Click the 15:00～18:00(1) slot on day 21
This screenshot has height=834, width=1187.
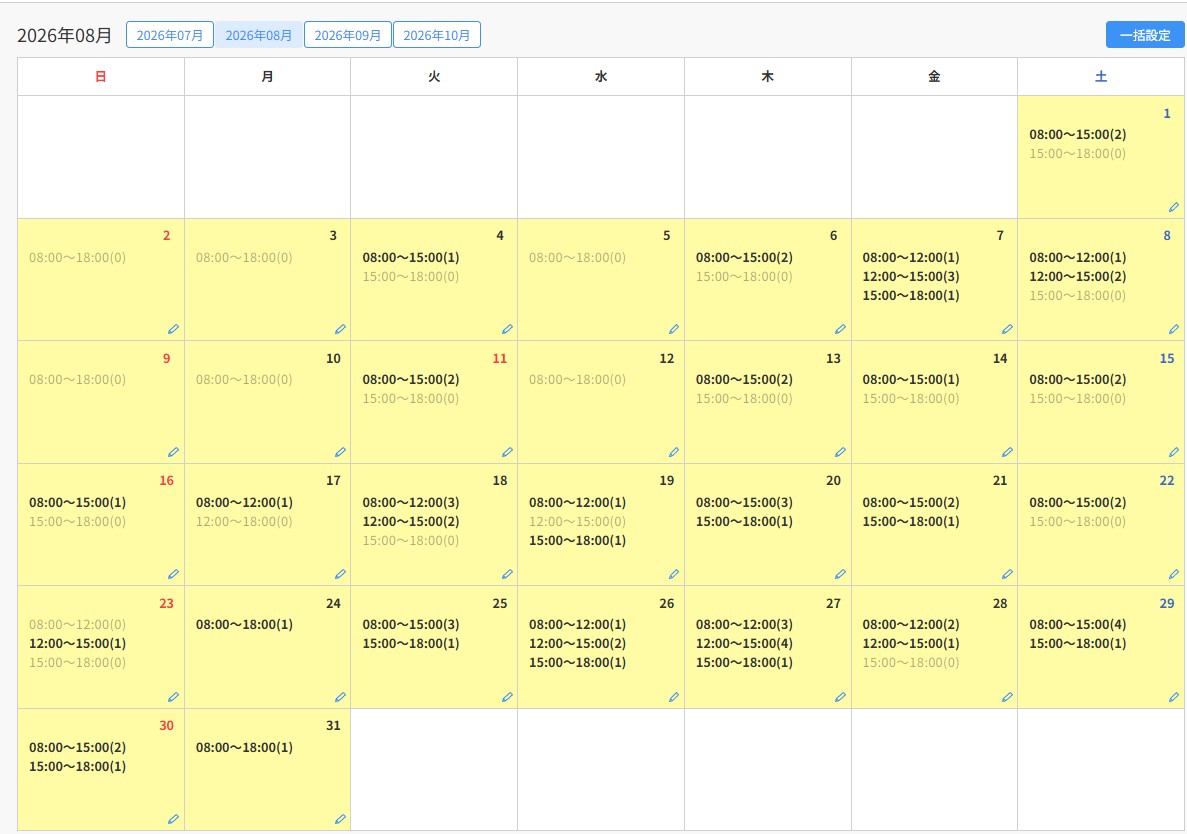coord(911,521)
